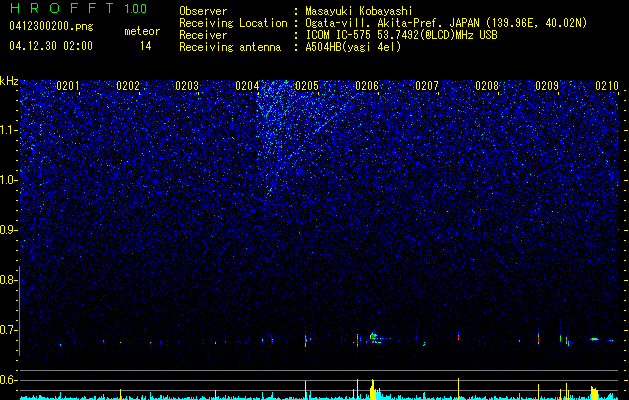Click the A504HB(yagi 4el) antenna text

tap(353, 47)
